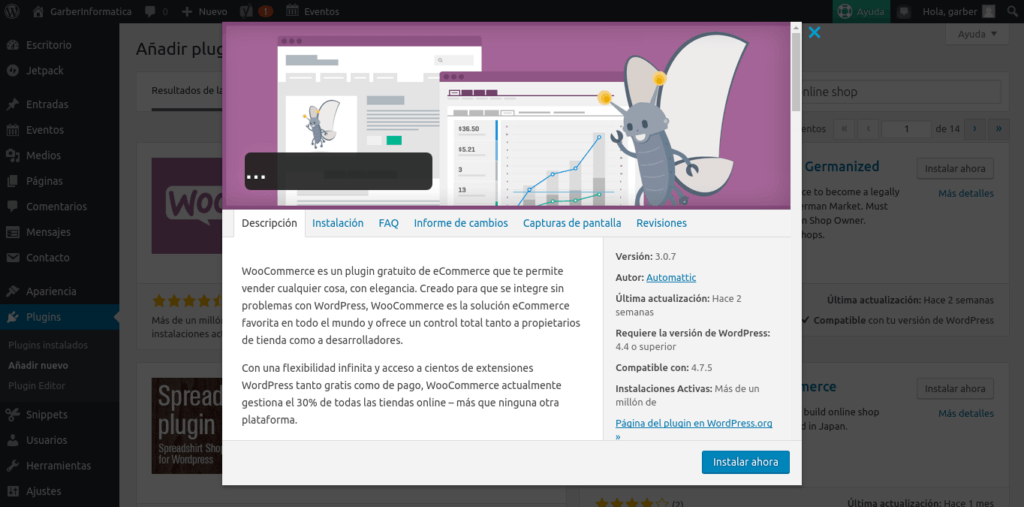Screen dimensions: 1024x507
Task: Switch to Capturas de pantalla tab
Action: click(572, 223)
